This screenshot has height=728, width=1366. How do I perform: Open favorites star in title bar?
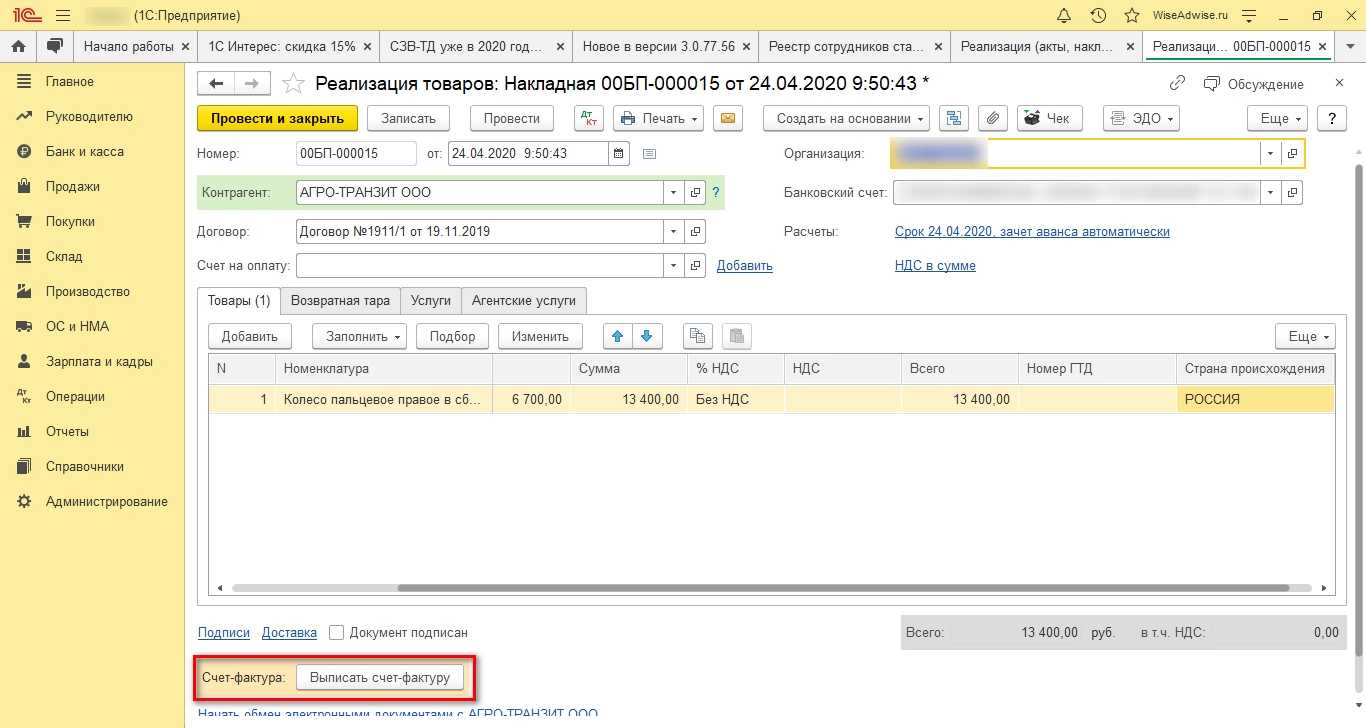[x=1132, y=15]
